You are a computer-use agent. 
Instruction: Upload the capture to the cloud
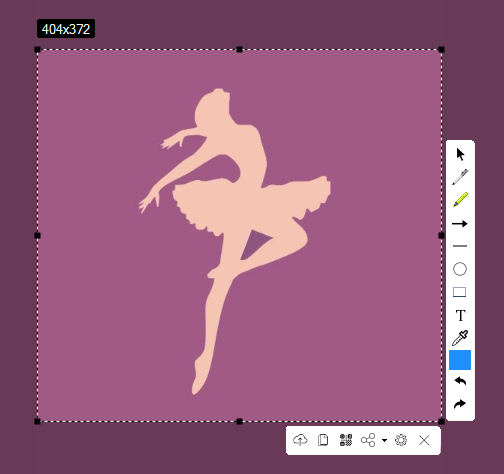tap(300, 440)
